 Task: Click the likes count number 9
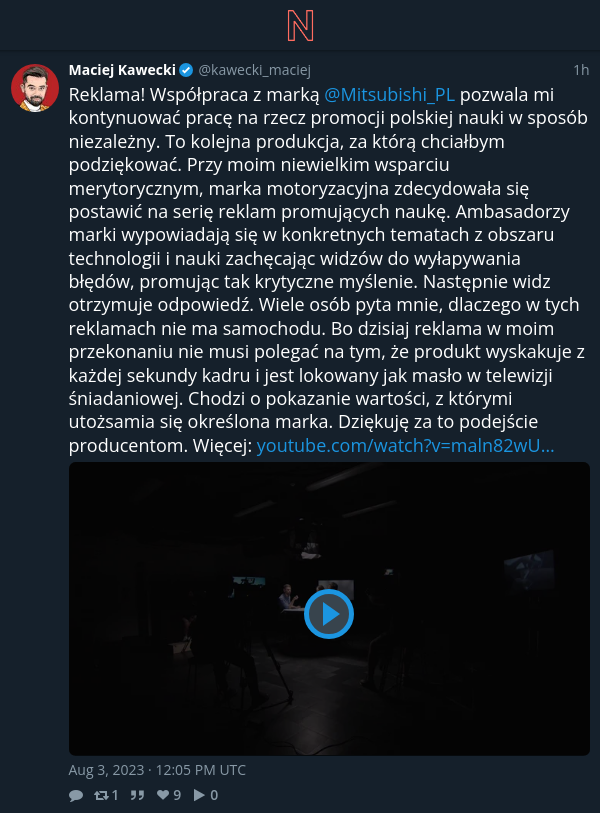click(177, 795)
